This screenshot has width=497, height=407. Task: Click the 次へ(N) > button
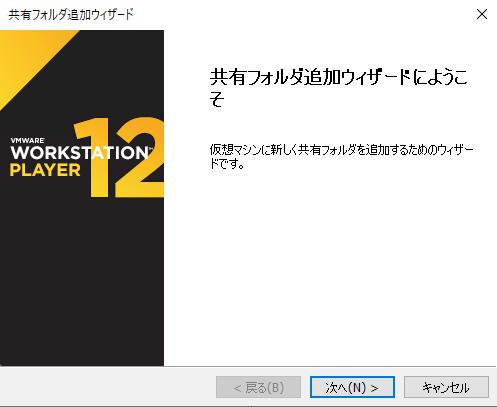pyautogui.click(x=352, y=387)
